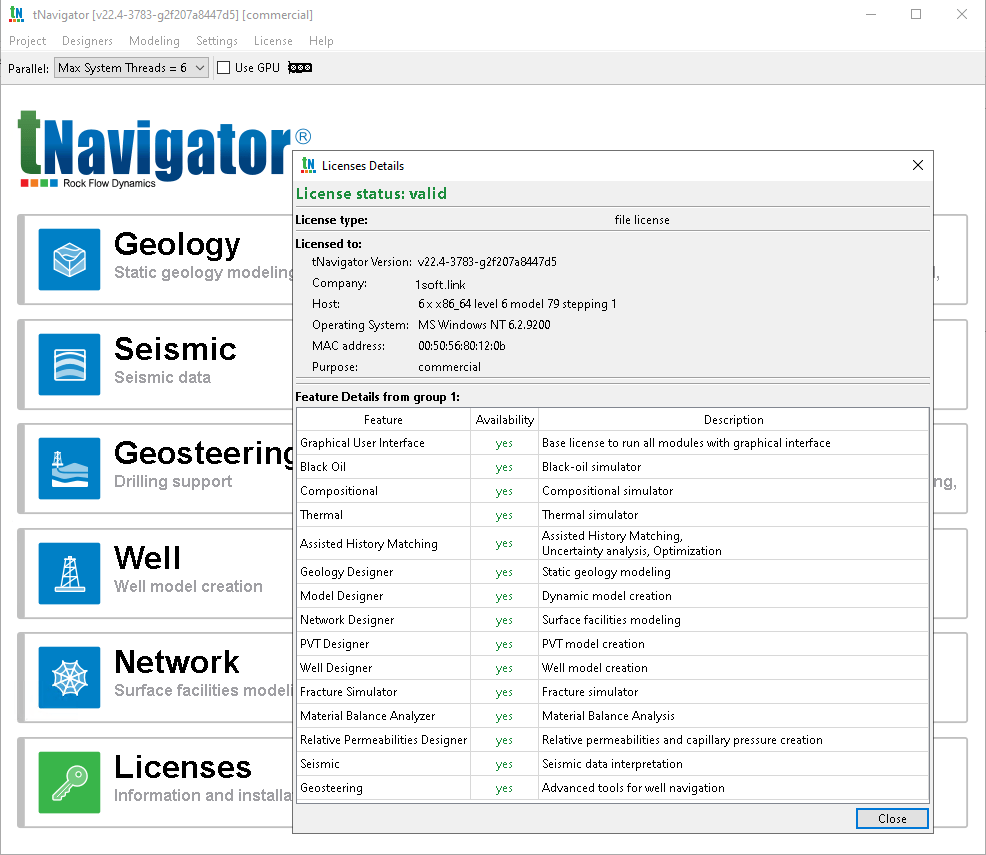
Task: Click the 'yes' availability for Geosteering row
Action: coord(504,788)
